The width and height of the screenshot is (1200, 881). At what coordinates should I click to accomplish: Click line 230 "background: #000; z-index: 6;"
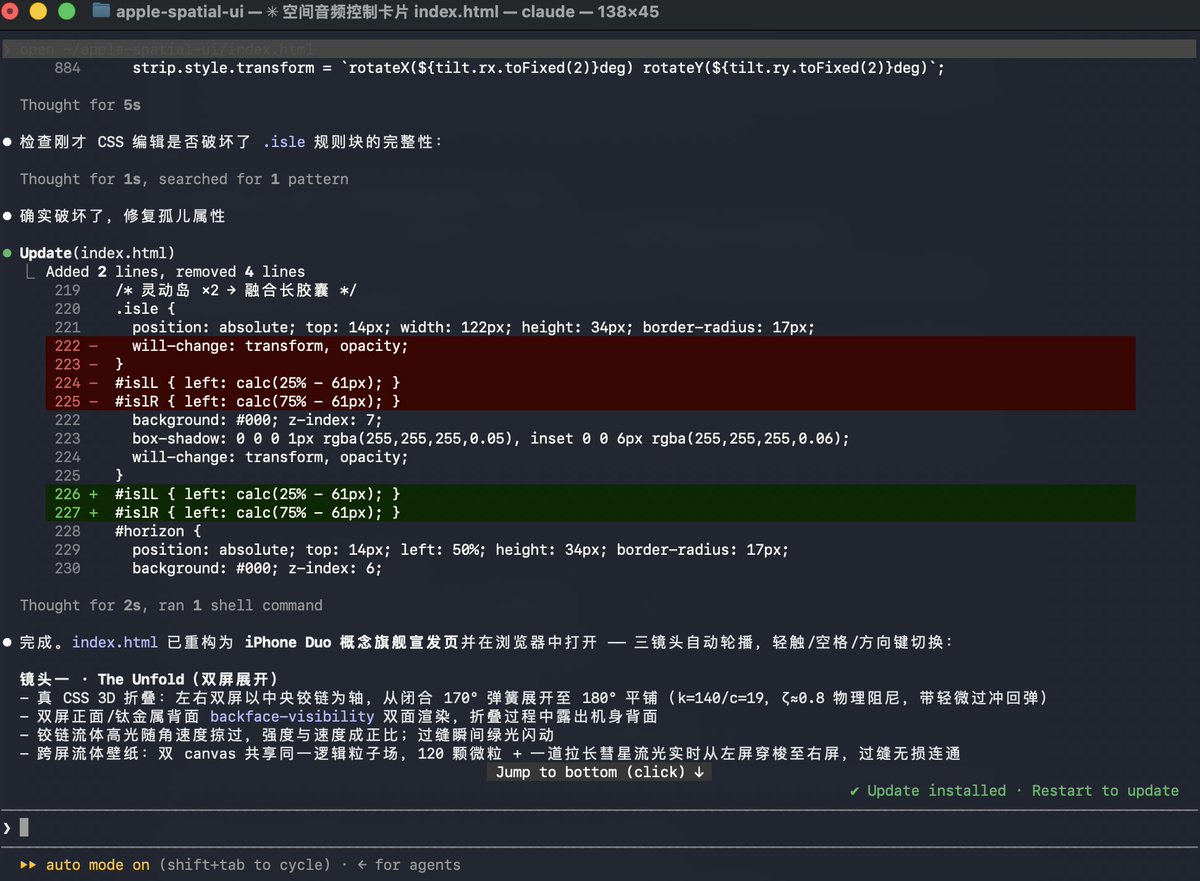click(257, 568)
